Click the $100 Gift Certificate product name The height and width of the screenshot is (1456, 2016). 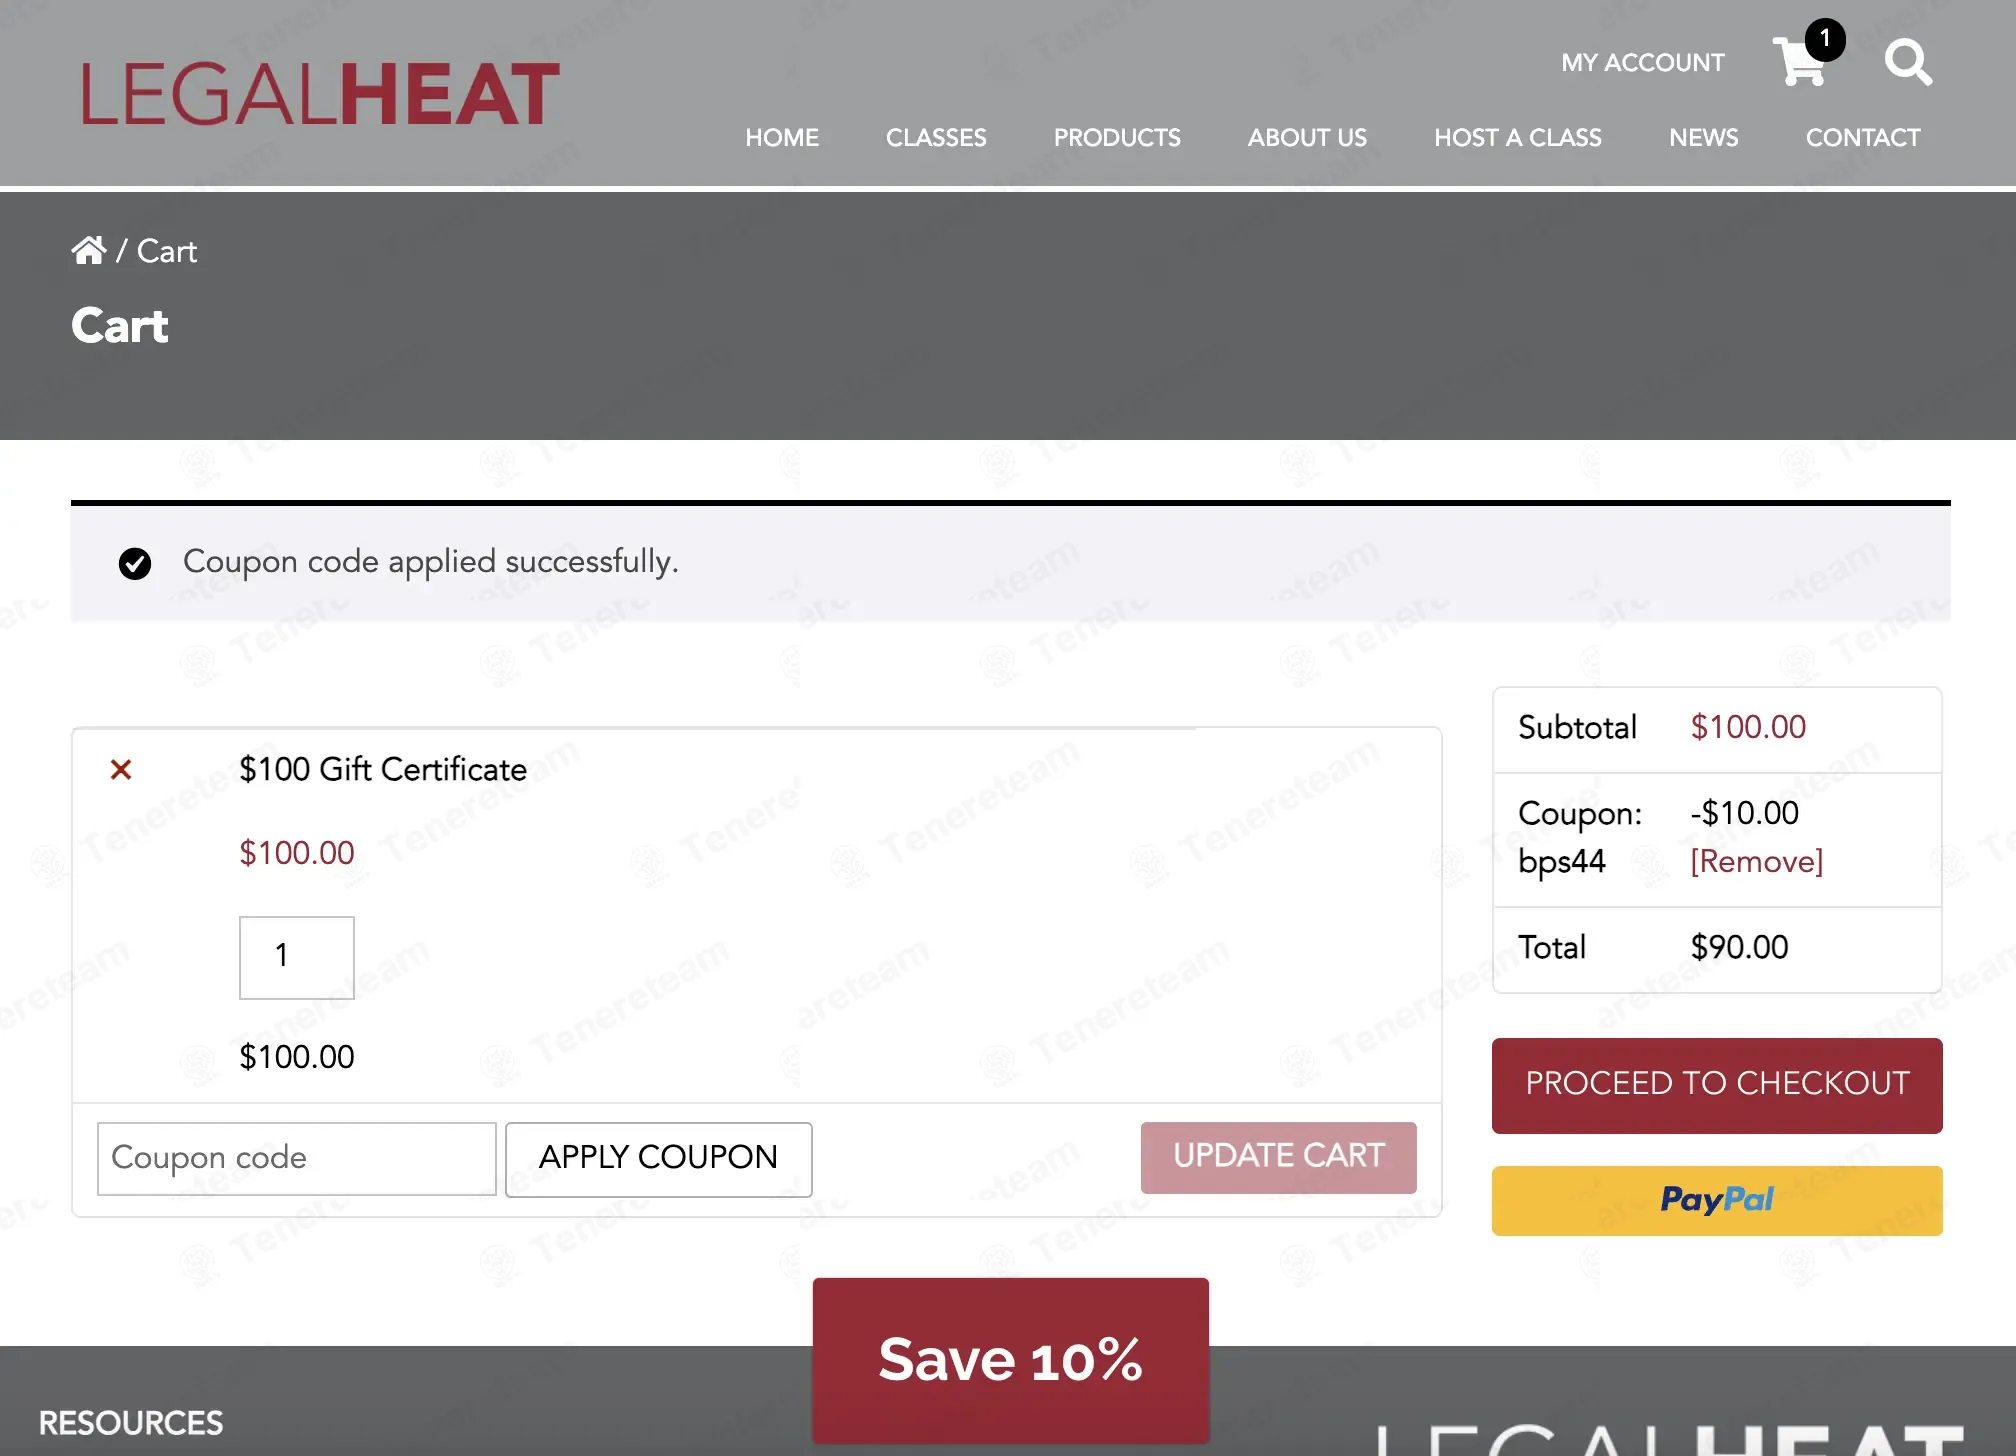pyautogui.click(x=383, y=769)
